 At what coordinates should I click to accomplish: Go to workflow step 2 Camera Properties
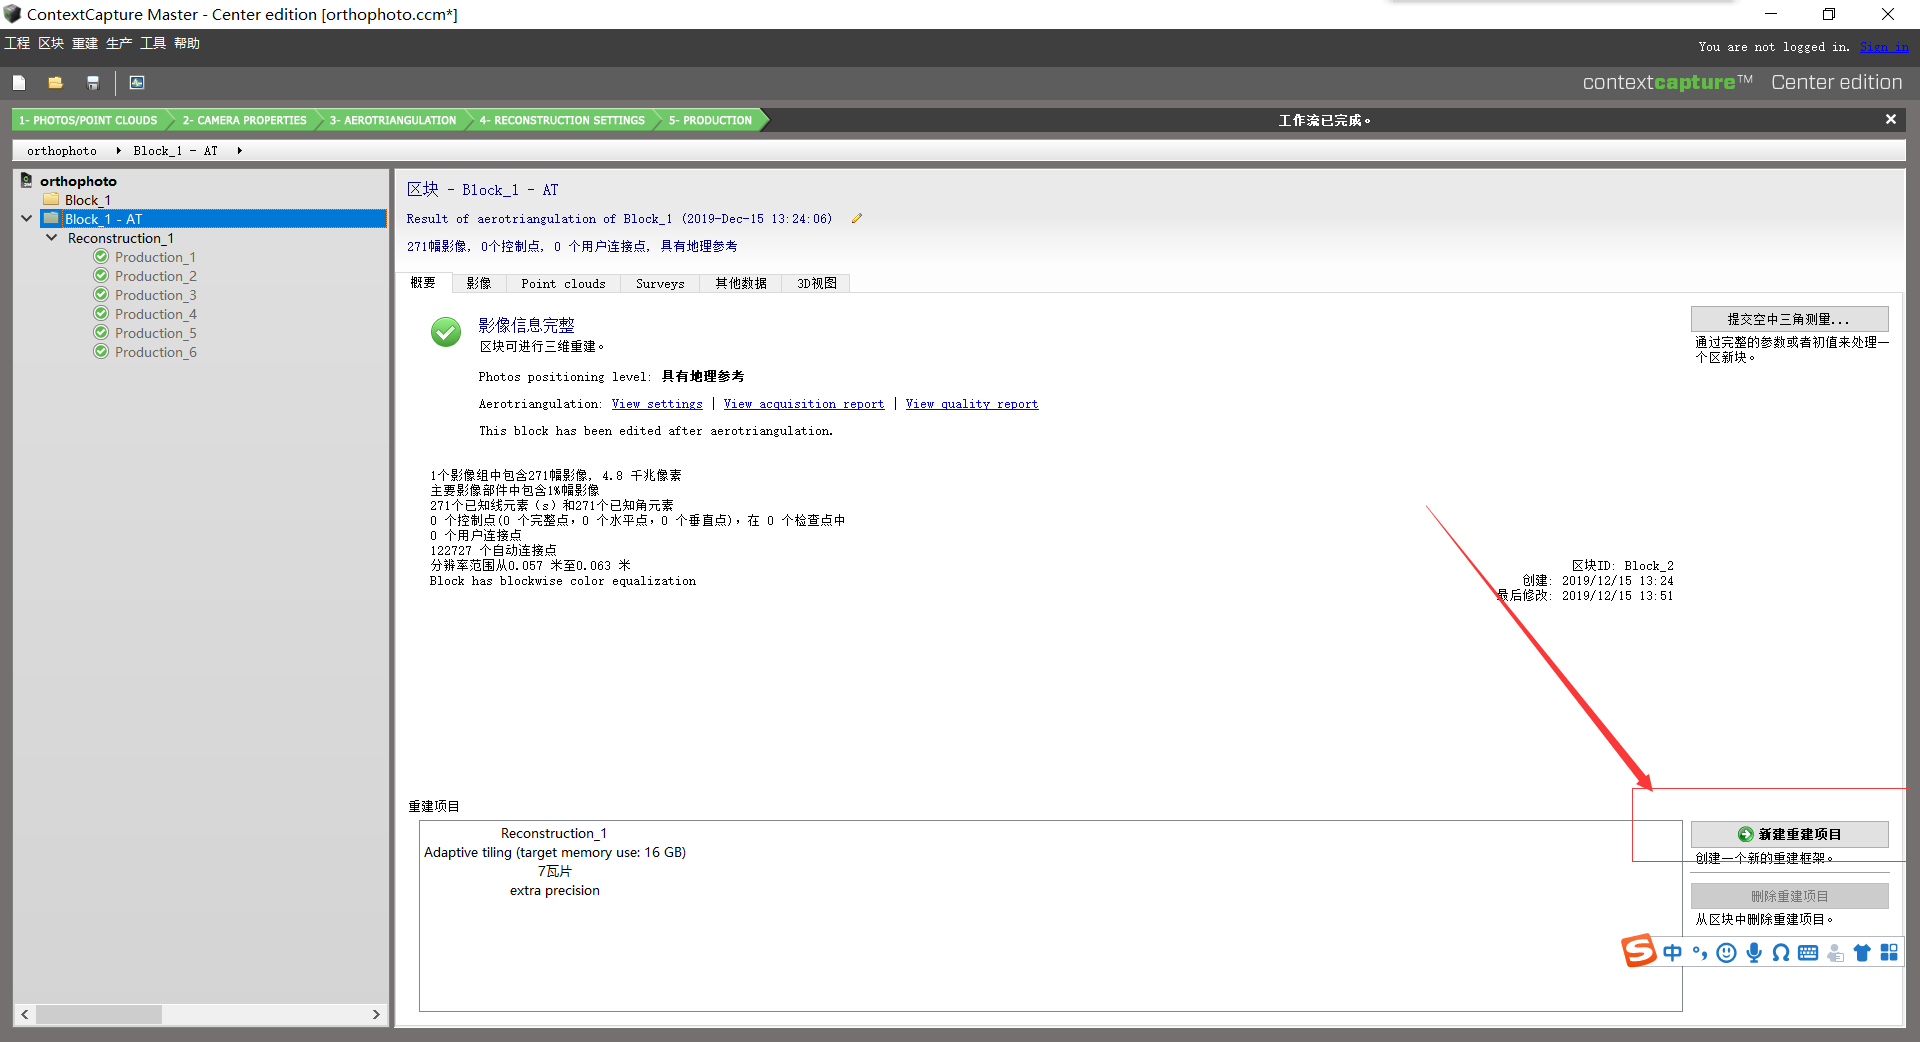pos(244,120)
